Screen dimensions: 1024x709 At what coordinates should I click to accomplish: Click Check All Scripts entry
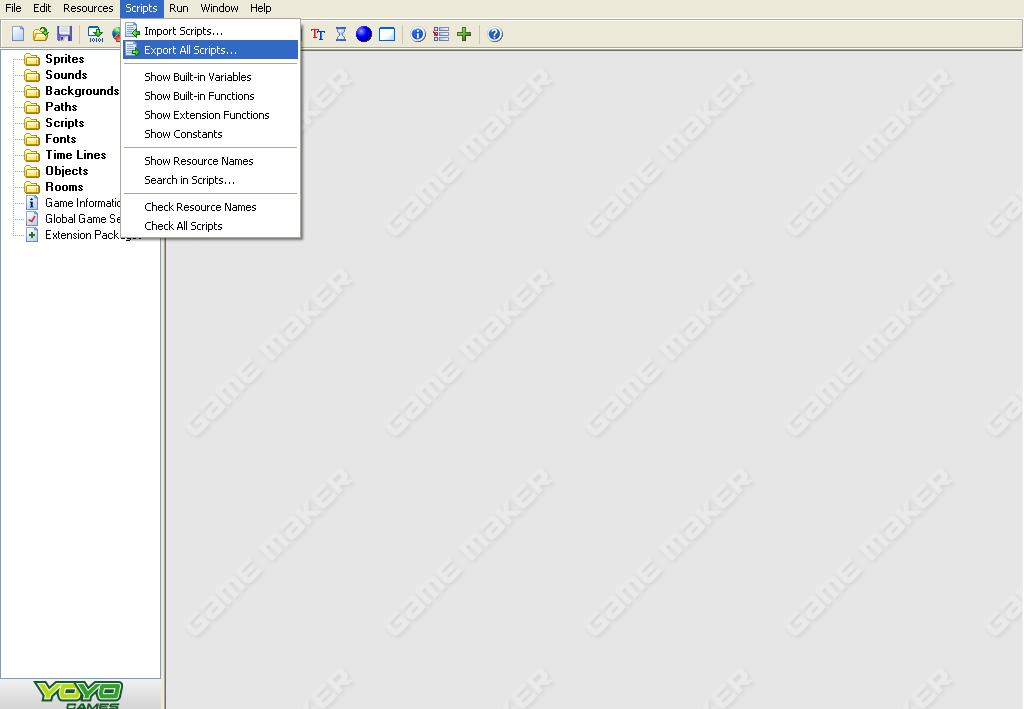[183, 226]
